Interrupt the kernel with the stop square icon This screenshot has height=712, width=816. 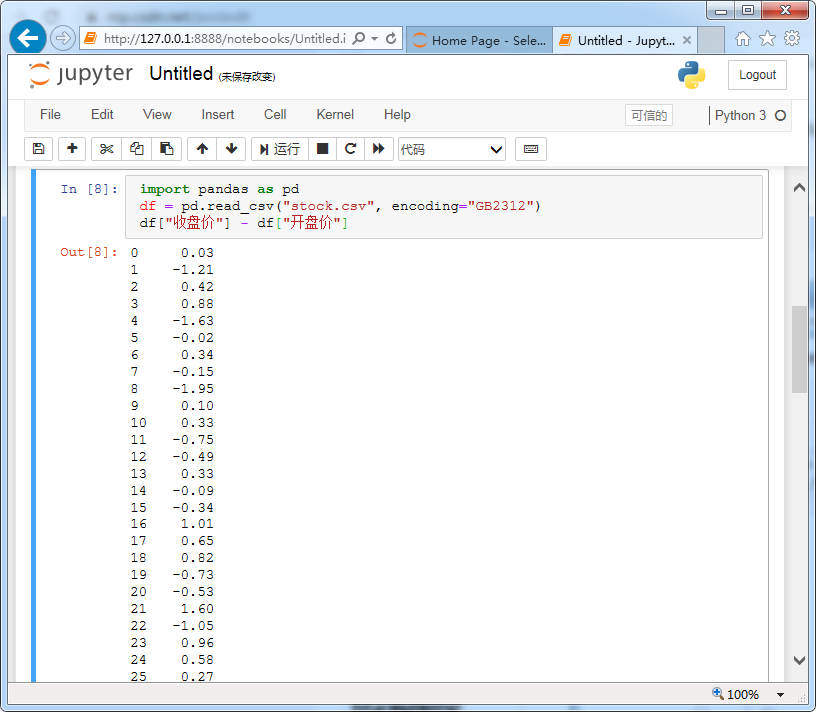(x=323, y=149)
